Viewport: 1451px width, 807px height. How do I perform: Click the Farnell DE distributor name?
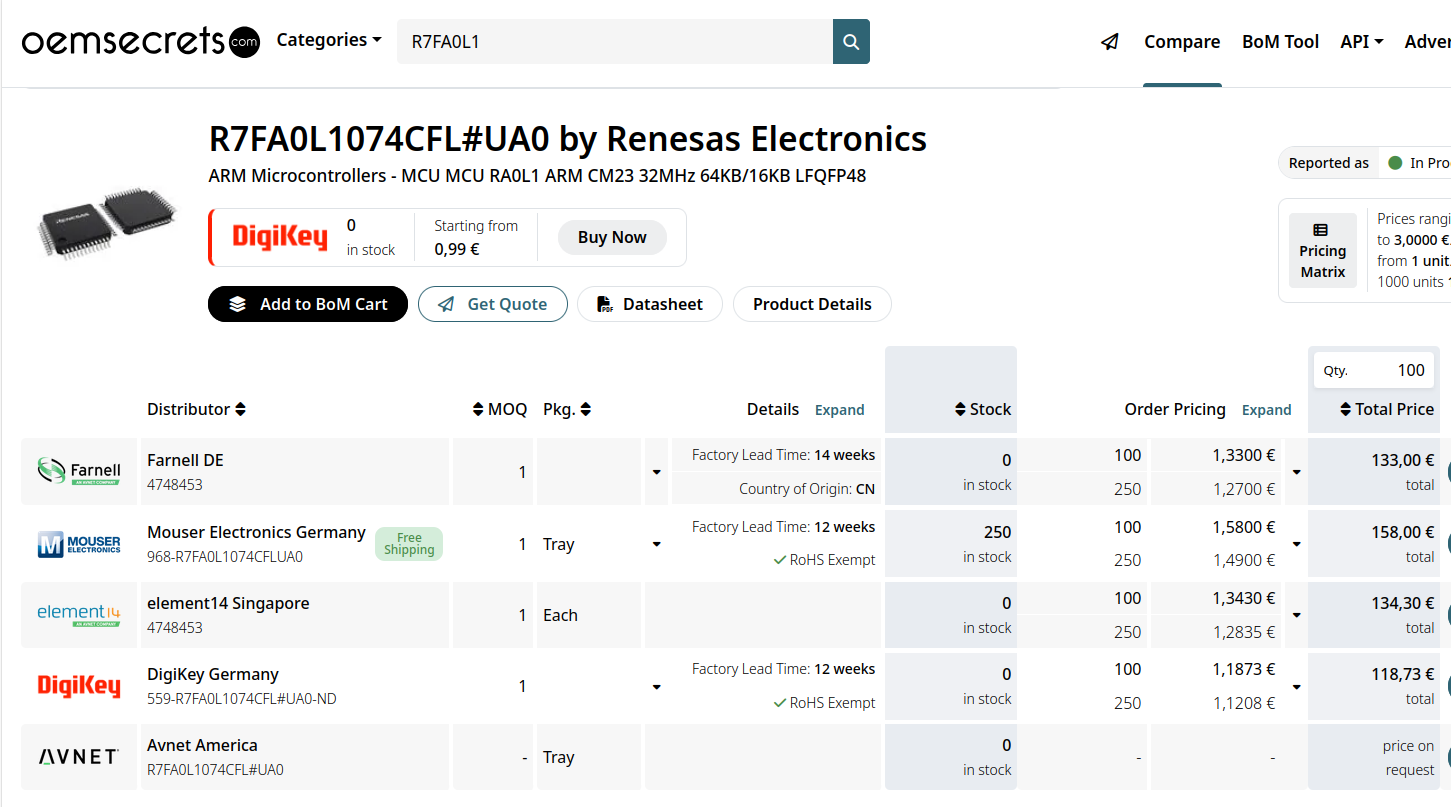point(185,460)
